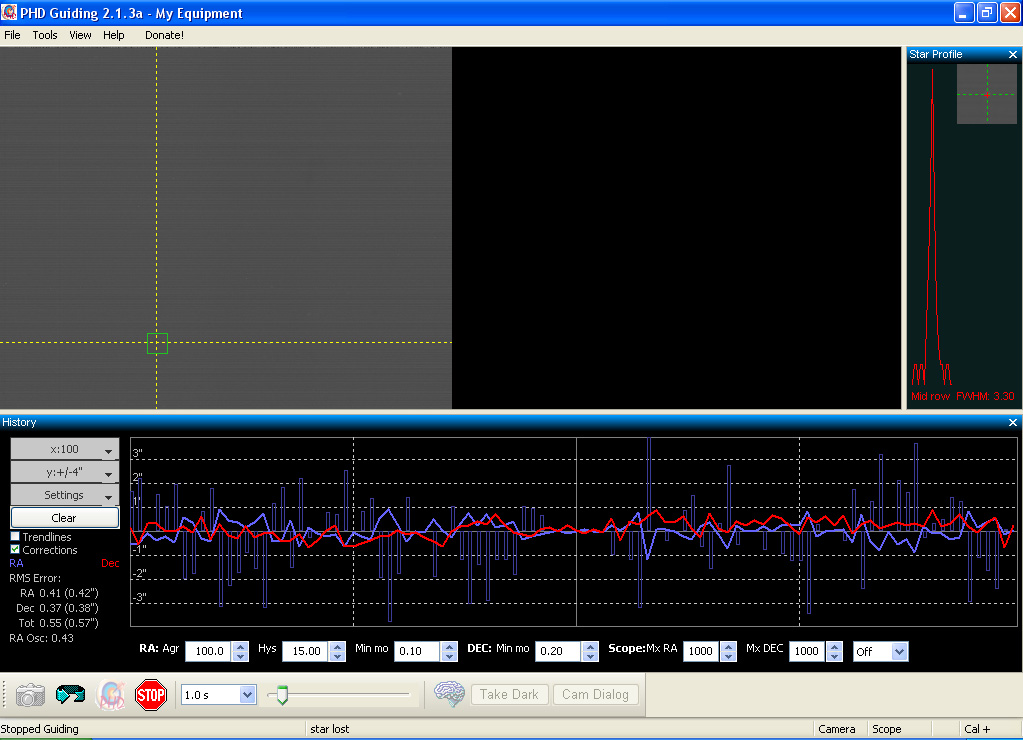Toggle the Trendlines checkbox
Image resolution: width=1023 pixels, height=740 pixels.
pyautogui.click(x=15, y=536)
